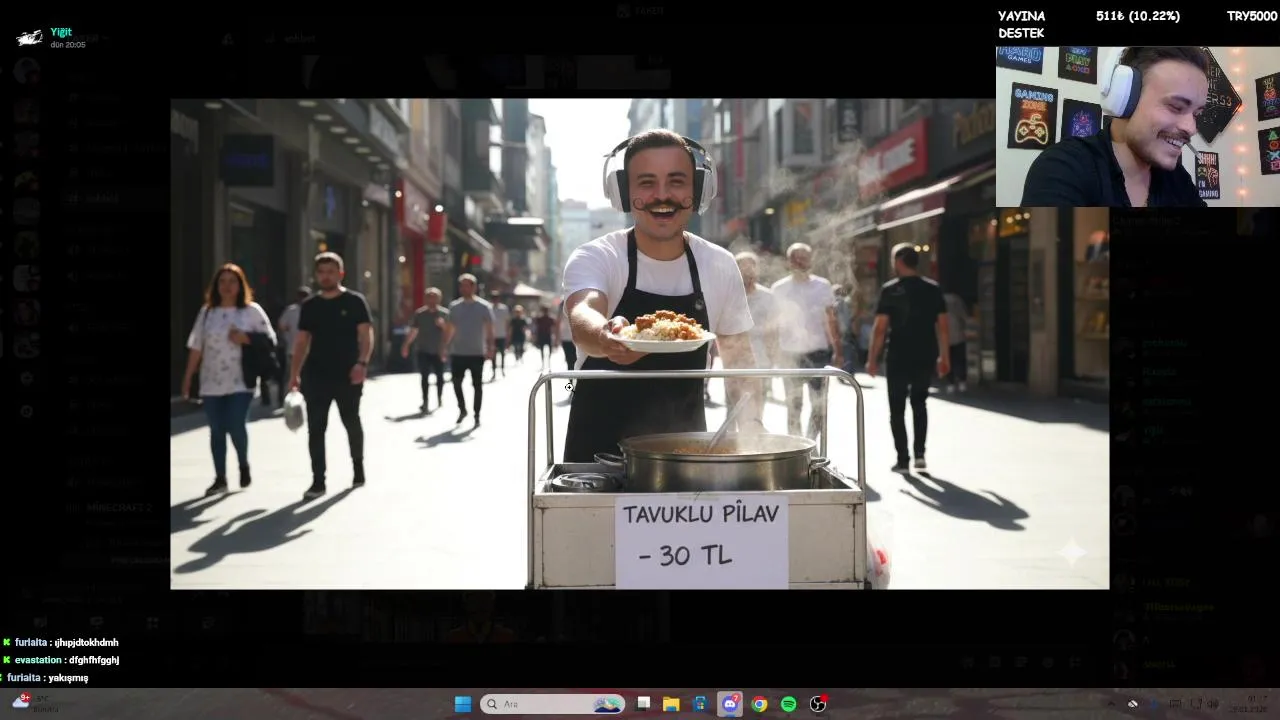Open the Windows Start menu
This screenshot has width=1280, height=720.
463,704
